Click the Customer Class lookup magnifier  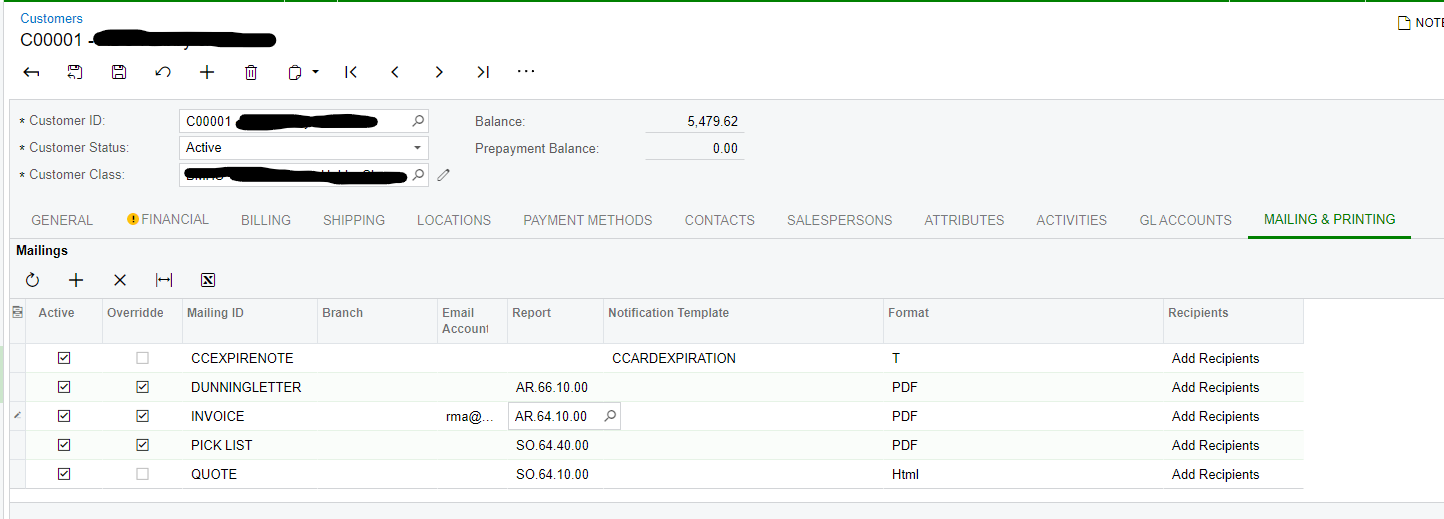(418, 175)
